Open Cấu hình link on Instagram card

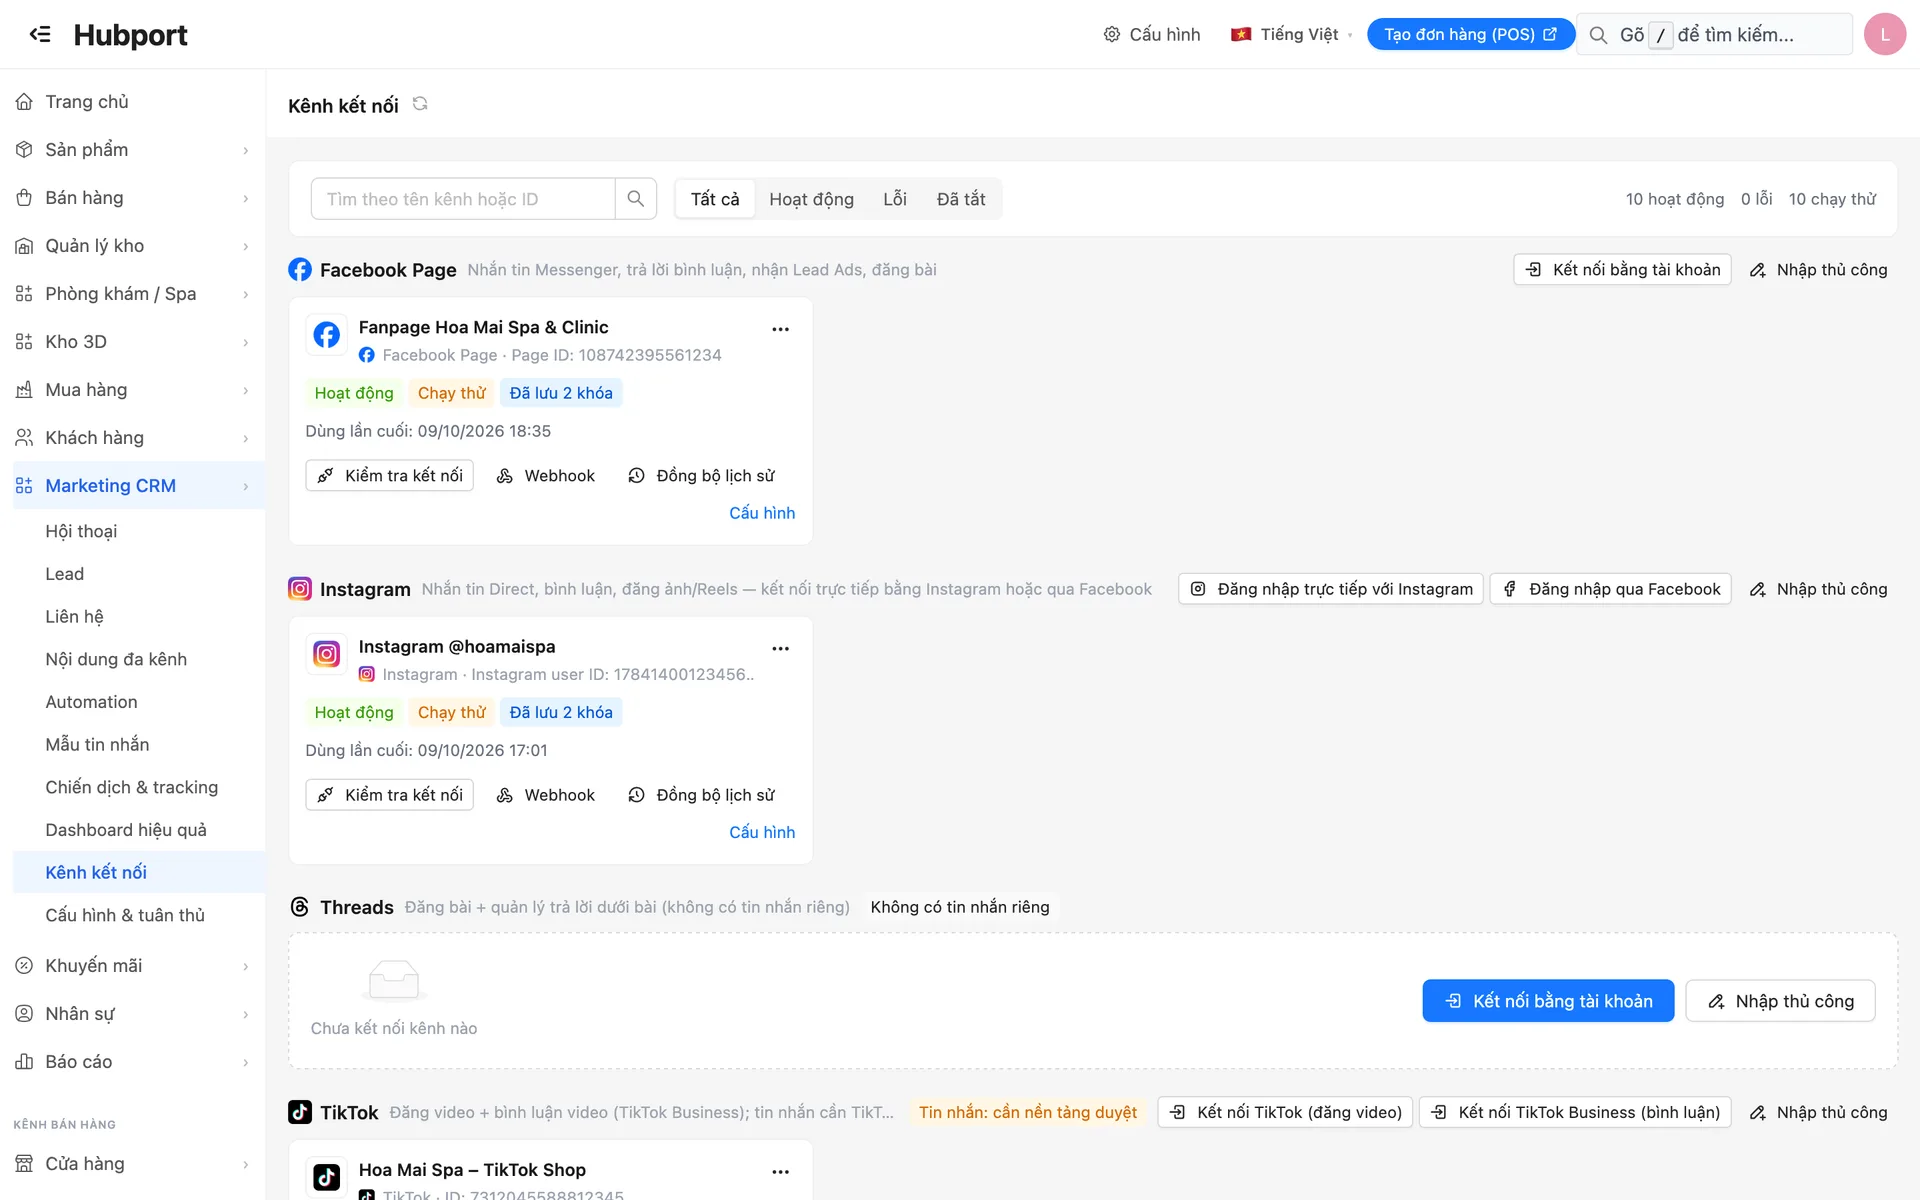pyautogui.click(x=762, y=832)
